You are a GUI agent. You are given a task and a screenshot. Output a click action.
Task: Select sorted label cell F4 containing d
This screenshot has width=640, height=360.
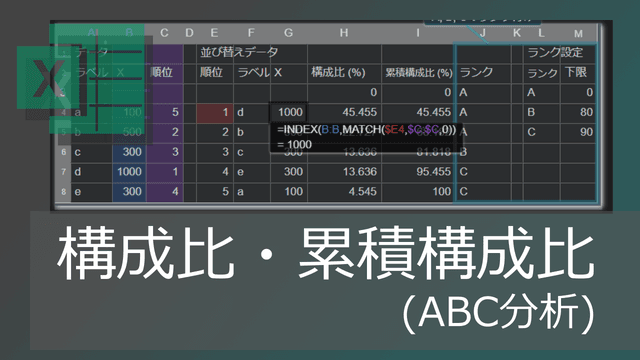252,113
